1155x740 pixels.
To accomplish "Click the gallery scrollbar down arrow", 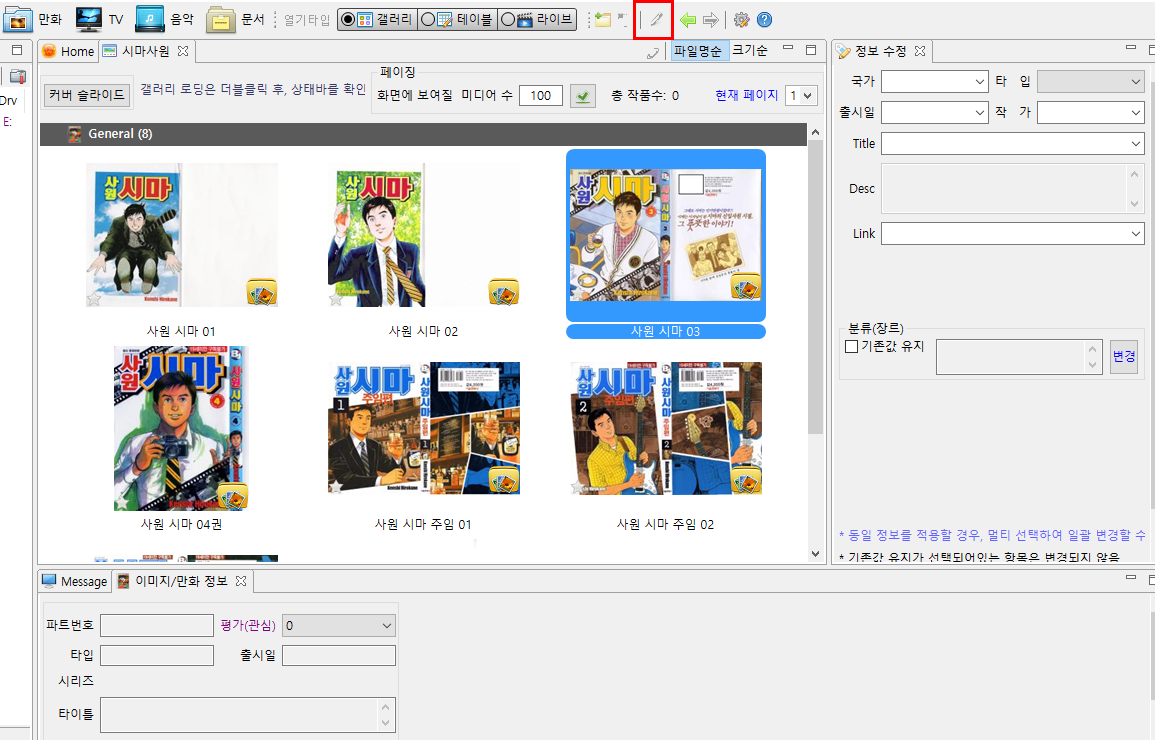I will [x=815, y=554].
